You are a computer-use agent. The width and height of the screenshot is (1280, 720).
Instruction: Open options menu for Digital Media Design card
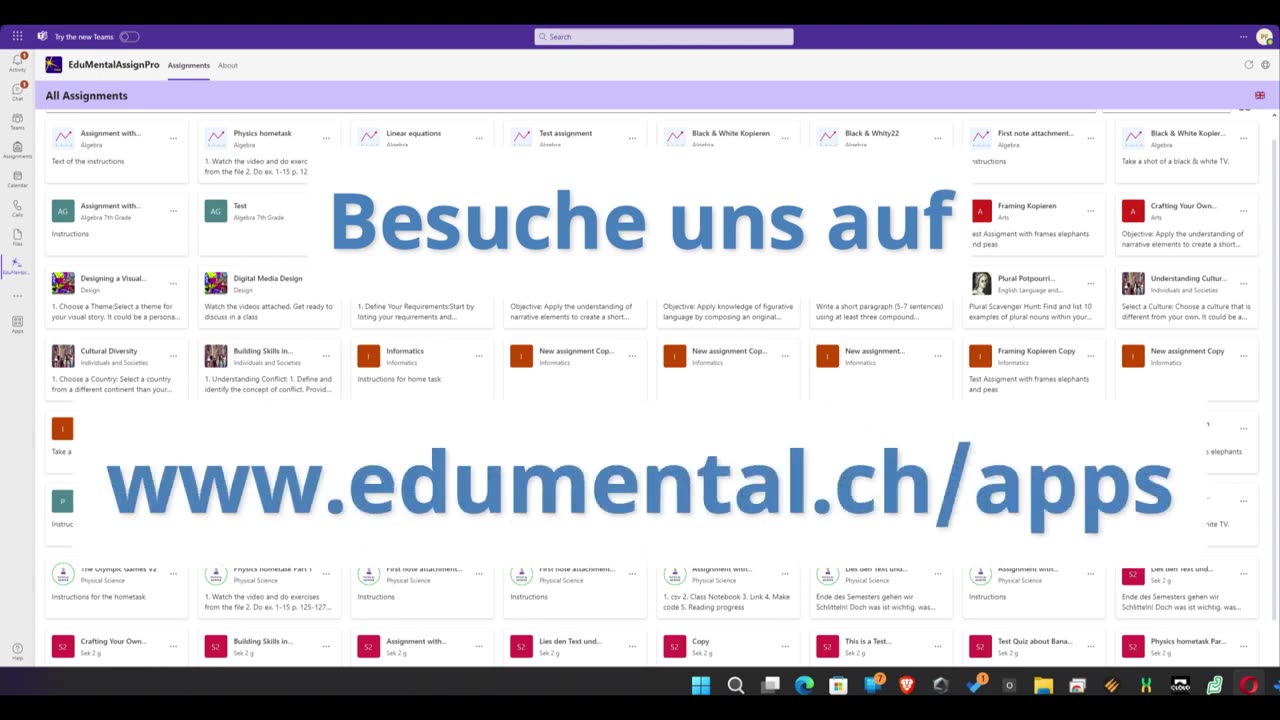[326, 284]
